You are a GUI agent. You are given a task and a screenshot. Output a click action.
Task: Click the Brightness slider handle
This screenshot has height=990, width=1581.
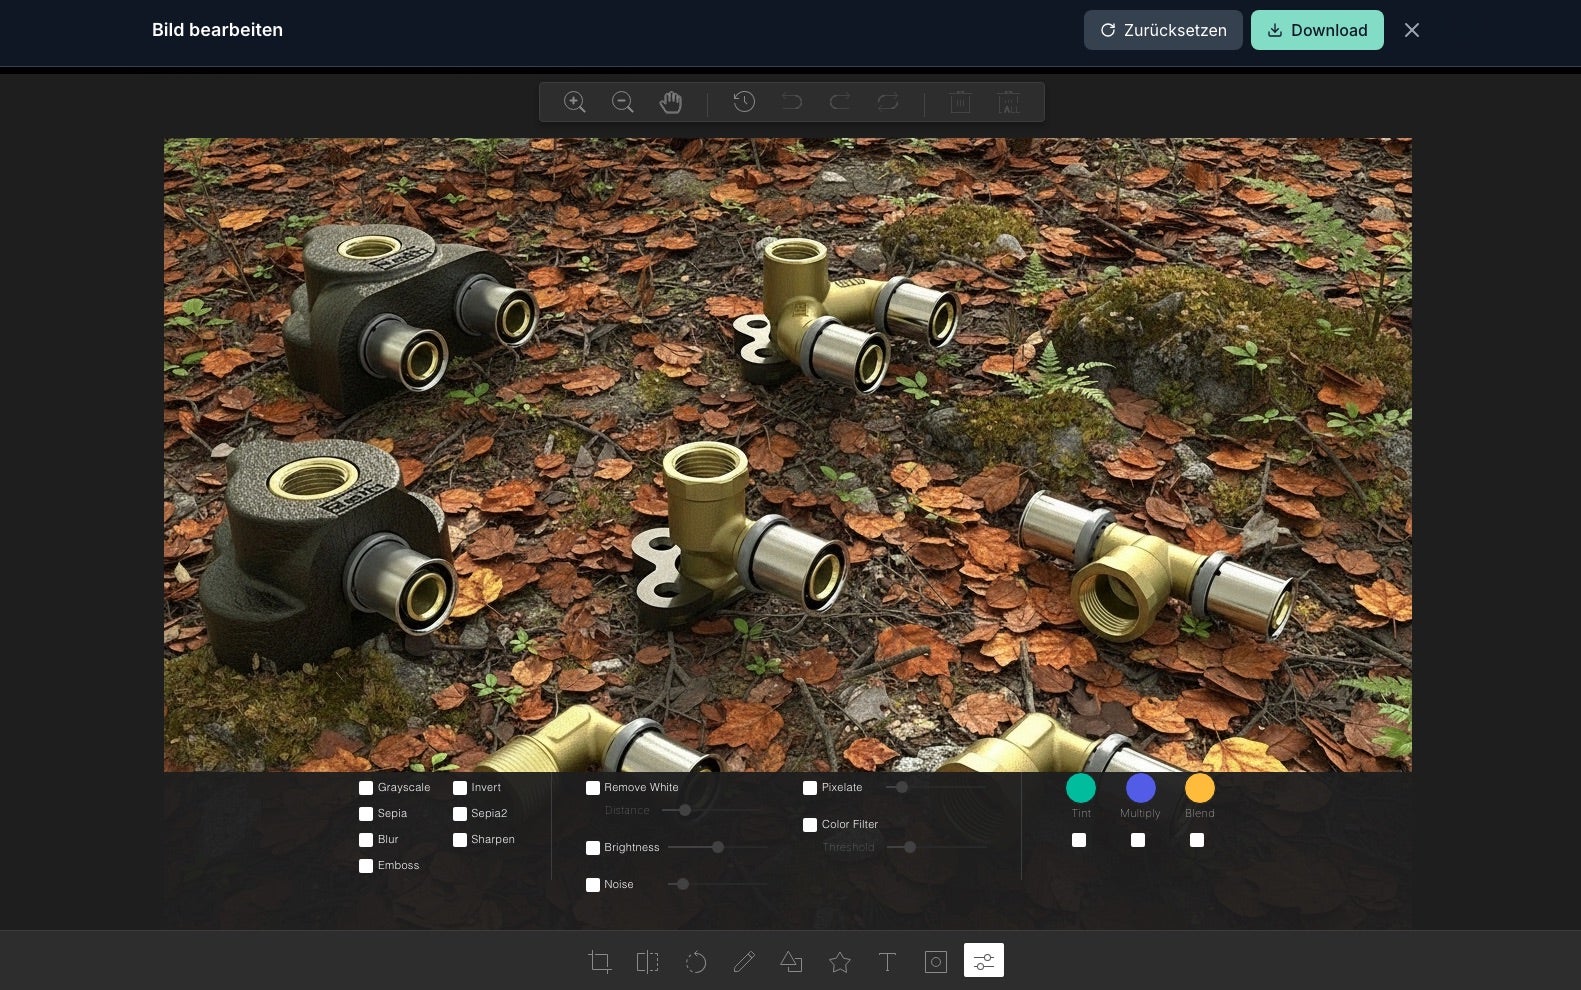pyautogui.click(x=718, y=847)
